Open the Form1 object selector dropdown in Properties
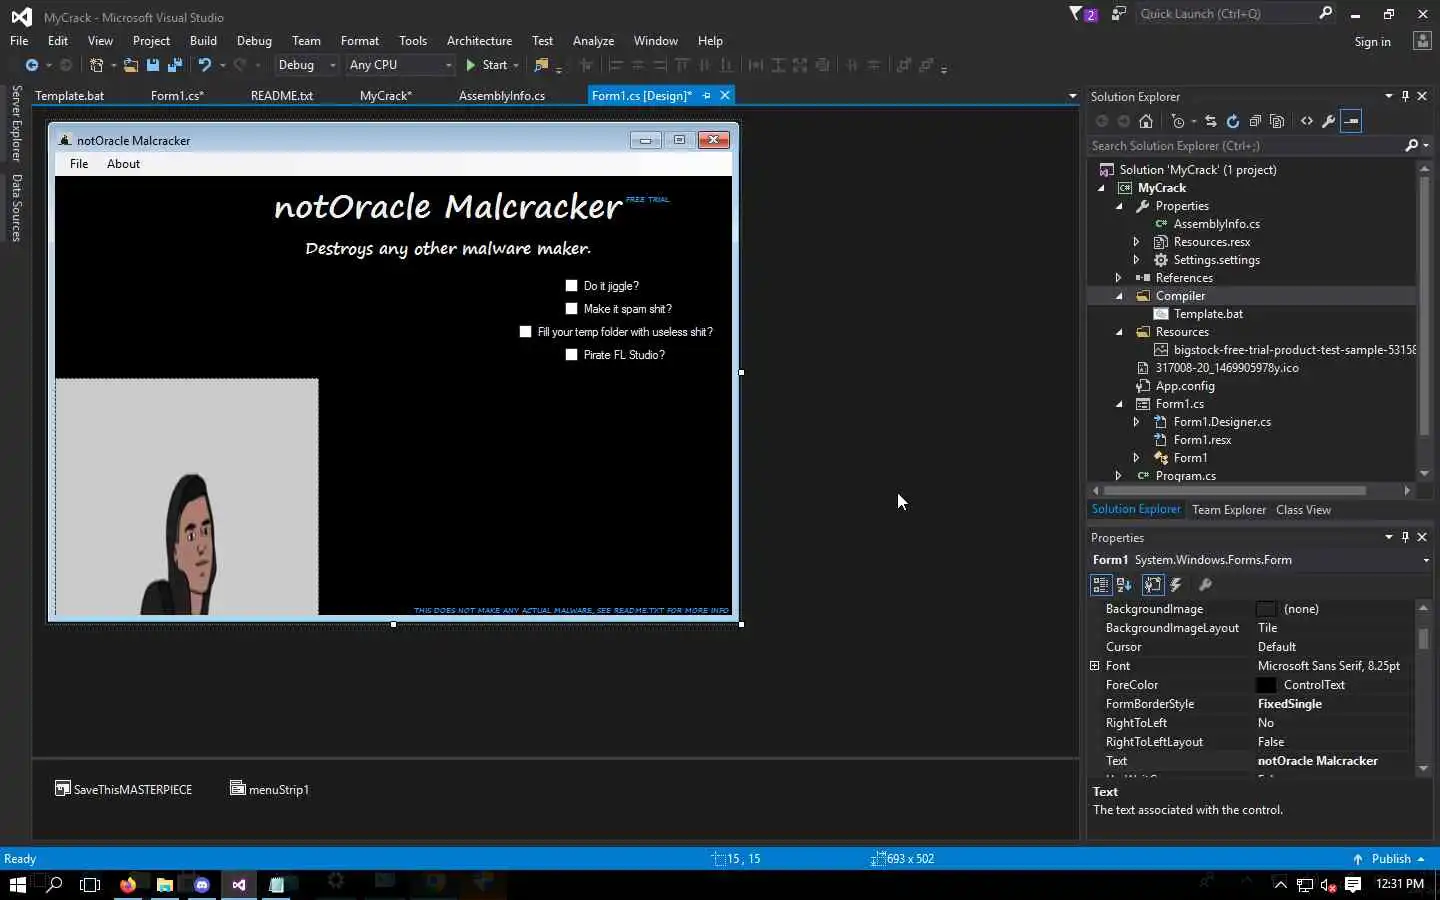This screenshot has width=1440, height=900. pos(1425,560)
